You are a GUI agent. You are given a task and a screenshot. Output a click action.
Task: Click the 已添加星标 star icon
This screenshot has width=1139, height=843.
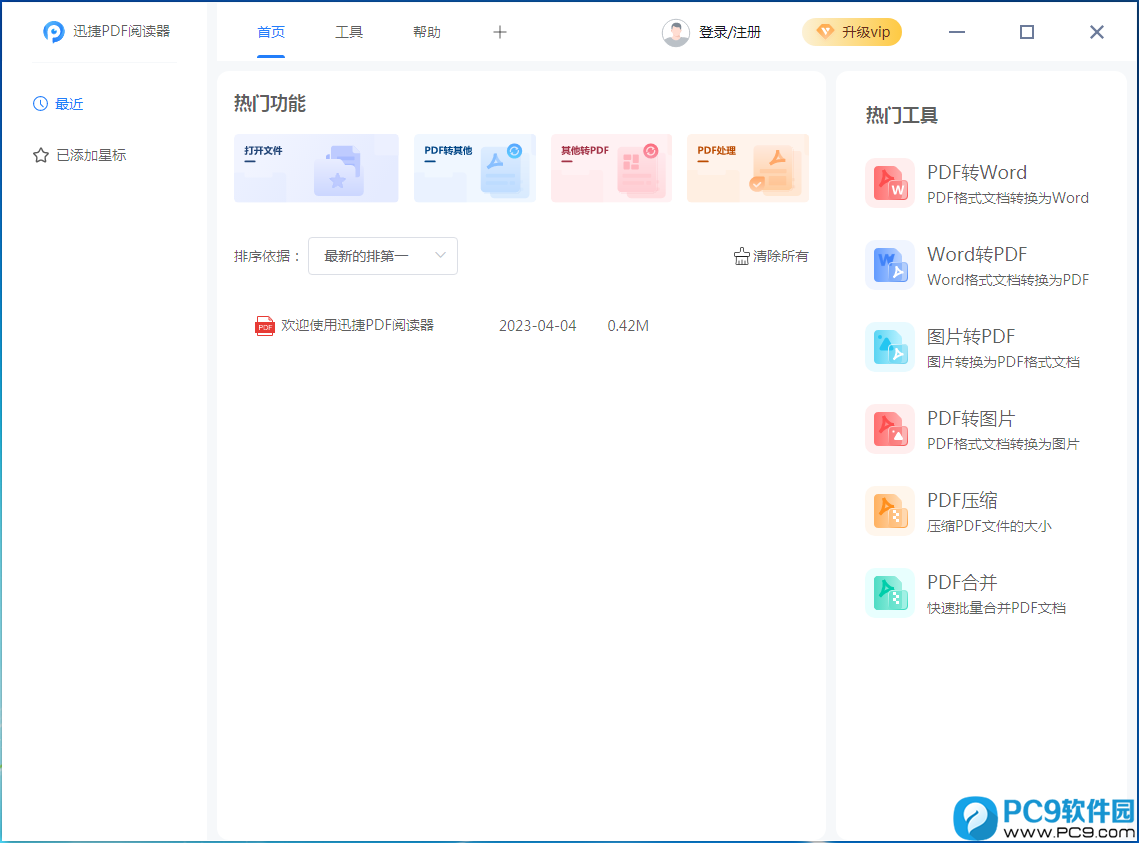point(41,155)
